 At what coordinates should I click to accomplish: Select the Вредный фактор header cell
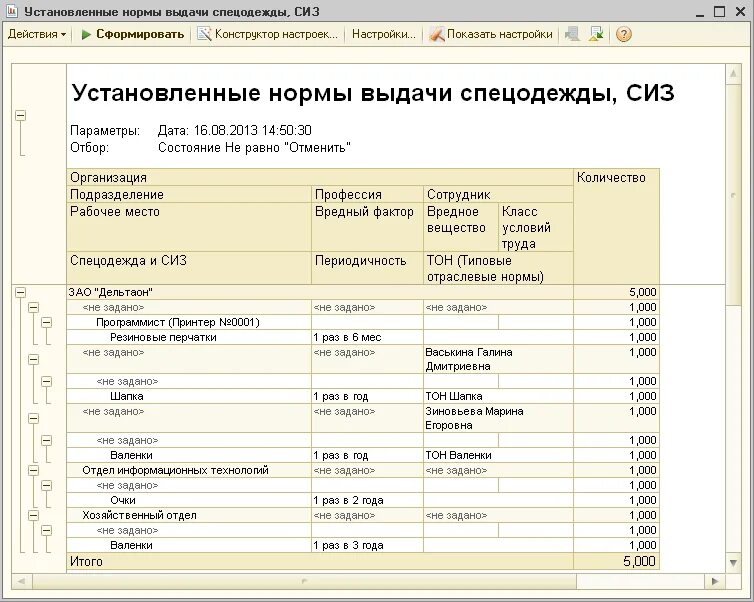[367, 227]
